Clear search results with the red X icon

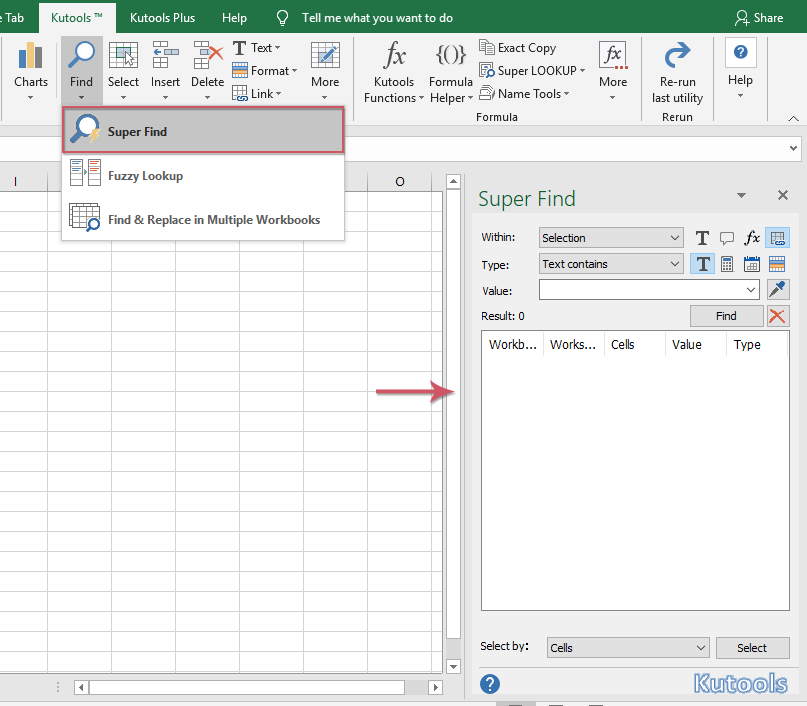coord(779,316)
